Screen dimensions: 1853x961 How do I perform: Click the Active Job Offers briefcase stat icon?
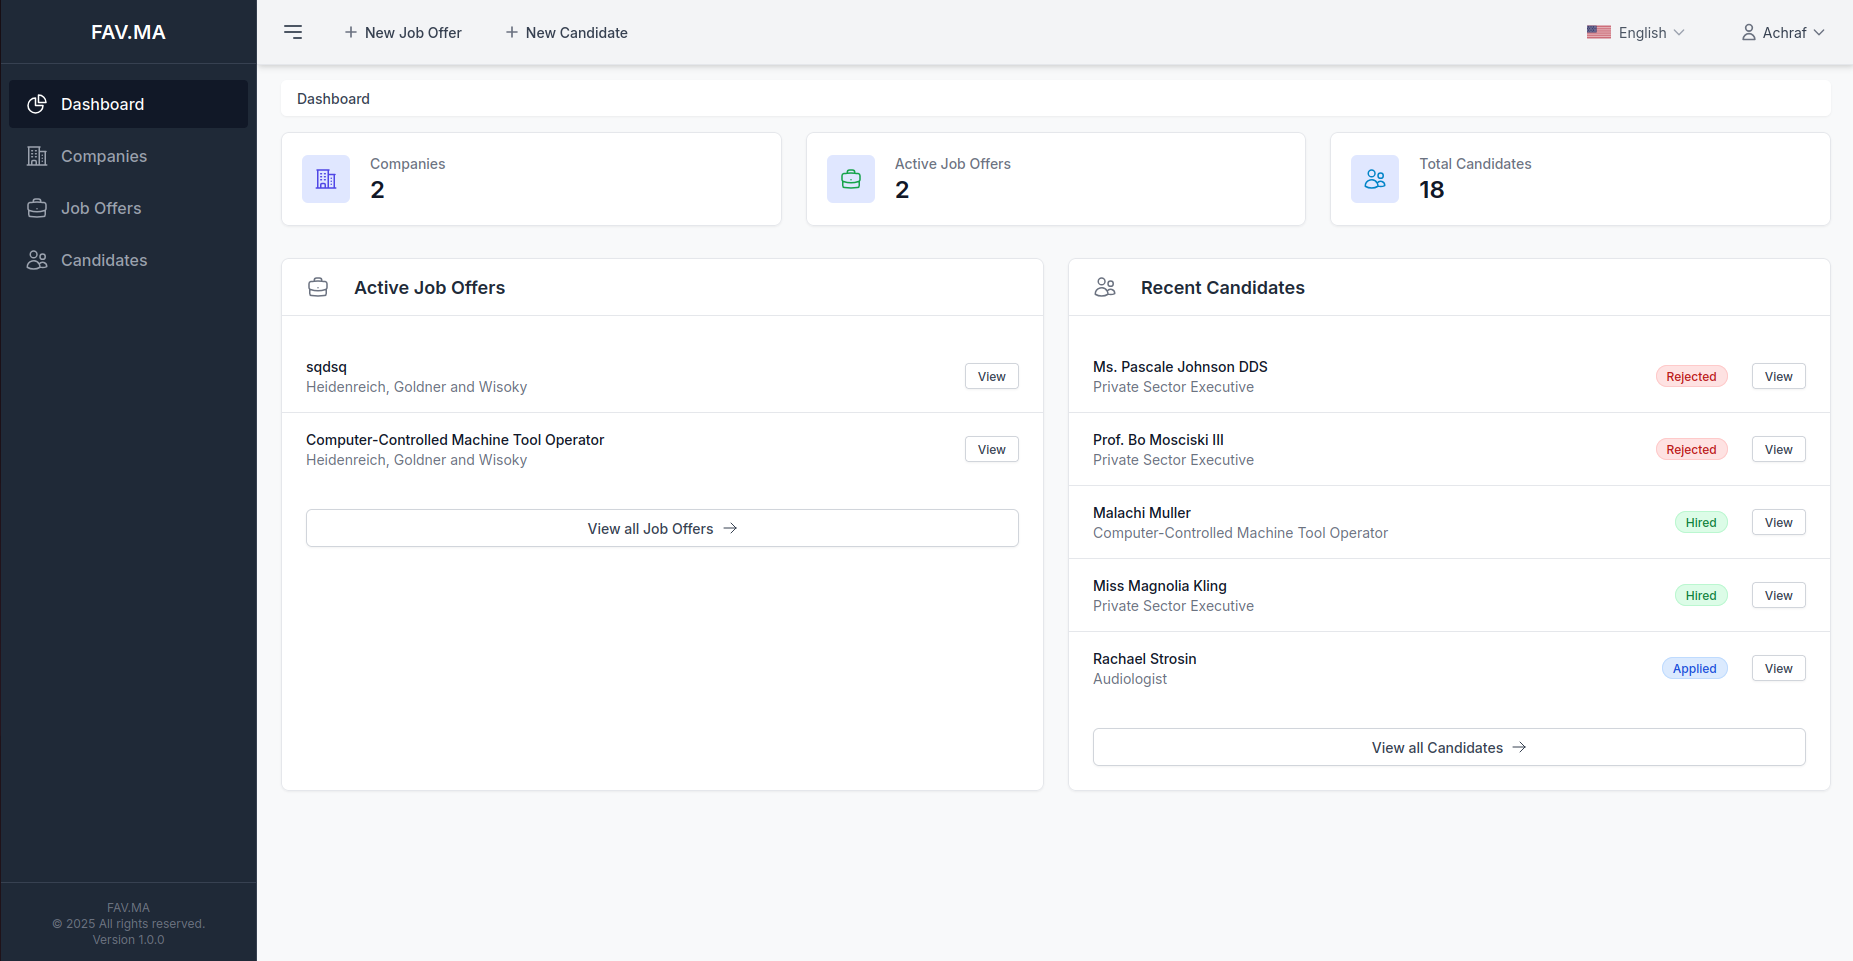pyautogui.click(x=851, y=179)
